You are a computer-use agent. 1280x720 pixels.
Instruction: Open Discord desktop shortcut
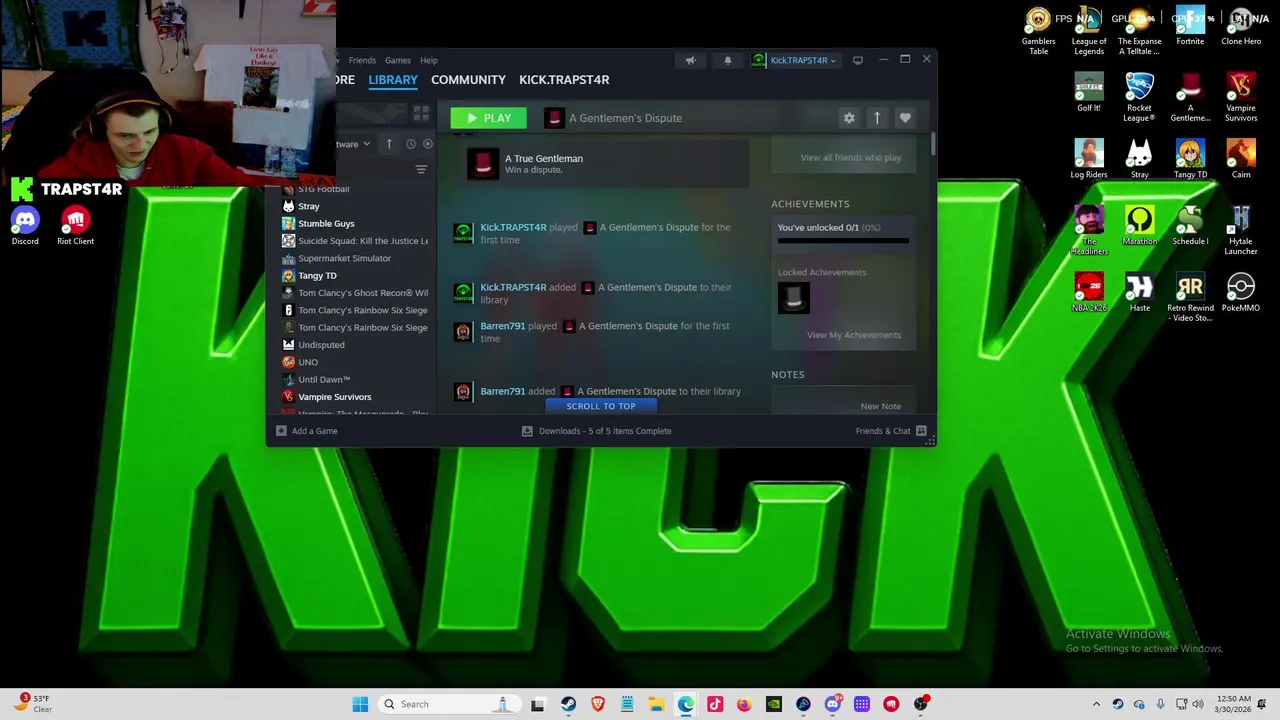tap(25, 226)
